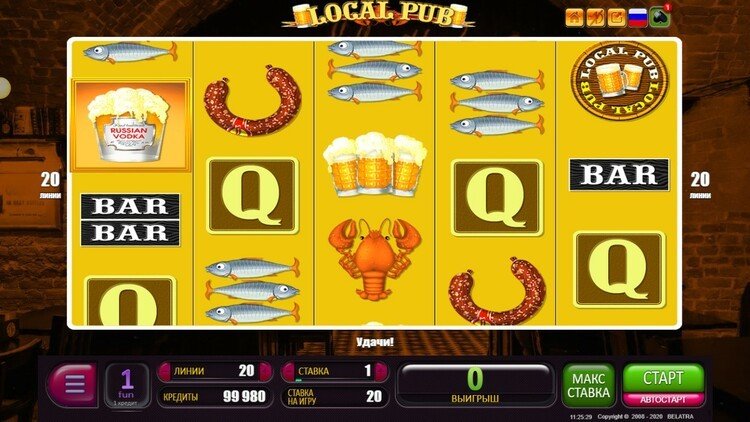Image resolution: width=750 pixels, height=422 pixels.
Task: Increase СТАВКА with right arrow
Action: pyautogui.click(x=381, y=371)
